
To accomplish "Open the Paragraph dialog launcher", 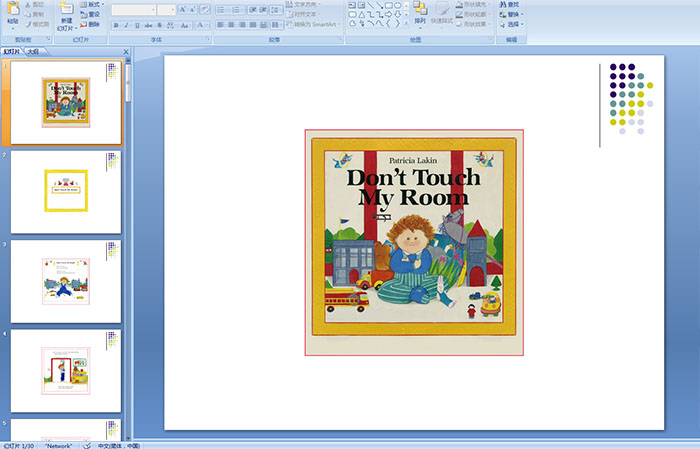I will click(x=340, y=39).
